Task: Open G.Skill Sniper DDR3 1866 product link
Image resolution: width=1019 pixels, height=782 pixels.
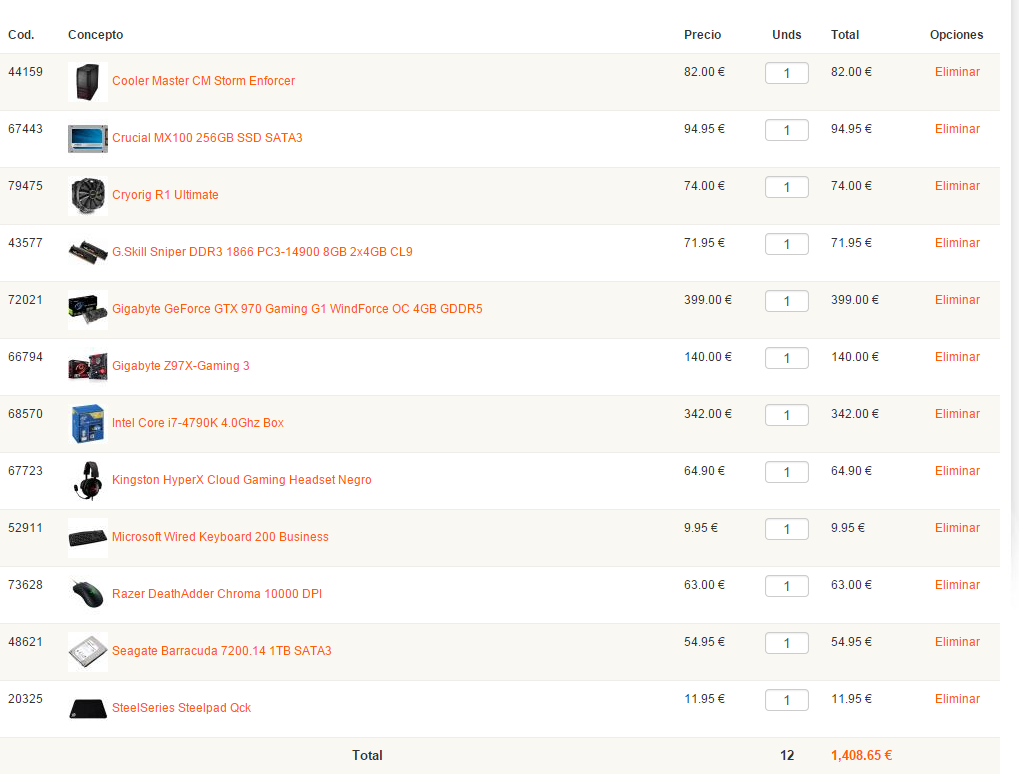Action: pos(262,252)
